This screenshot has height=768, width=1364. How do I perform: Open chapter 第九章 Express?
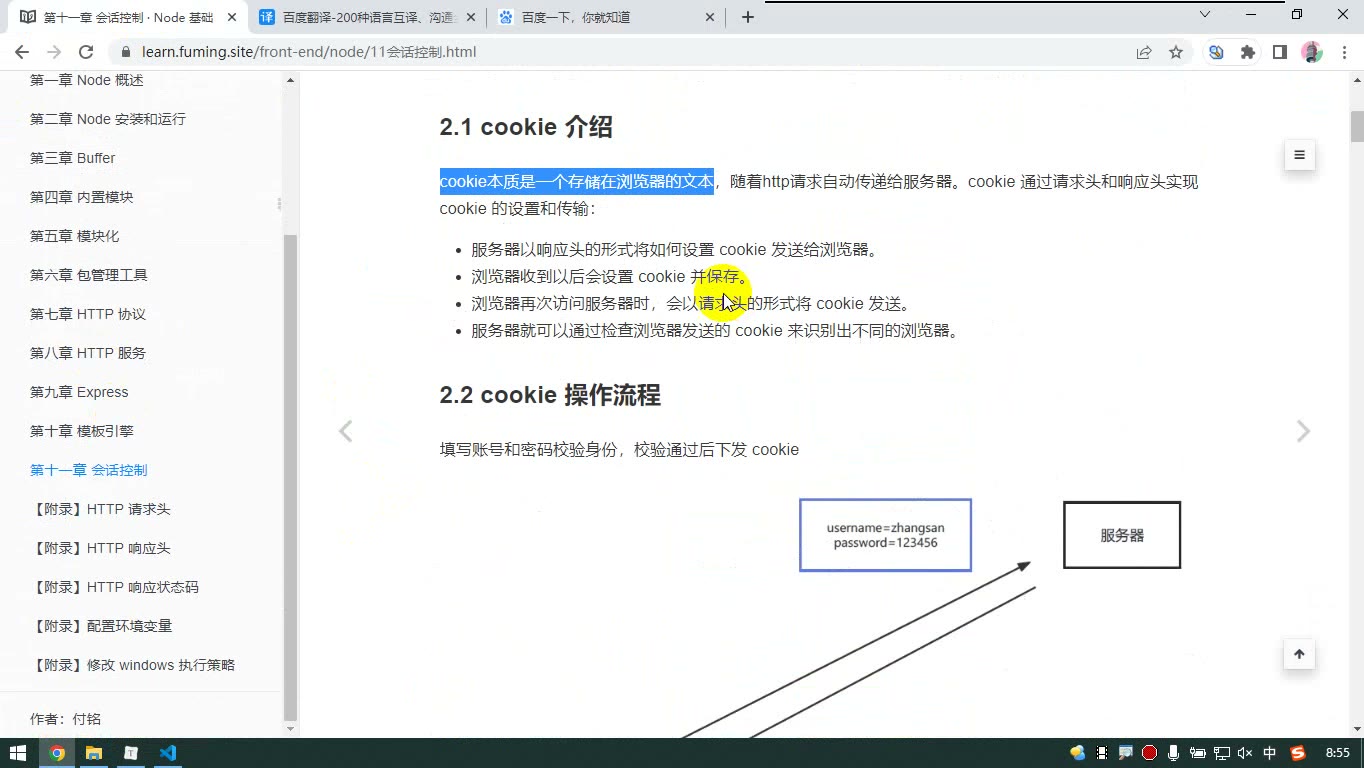[x=79, y=392]
